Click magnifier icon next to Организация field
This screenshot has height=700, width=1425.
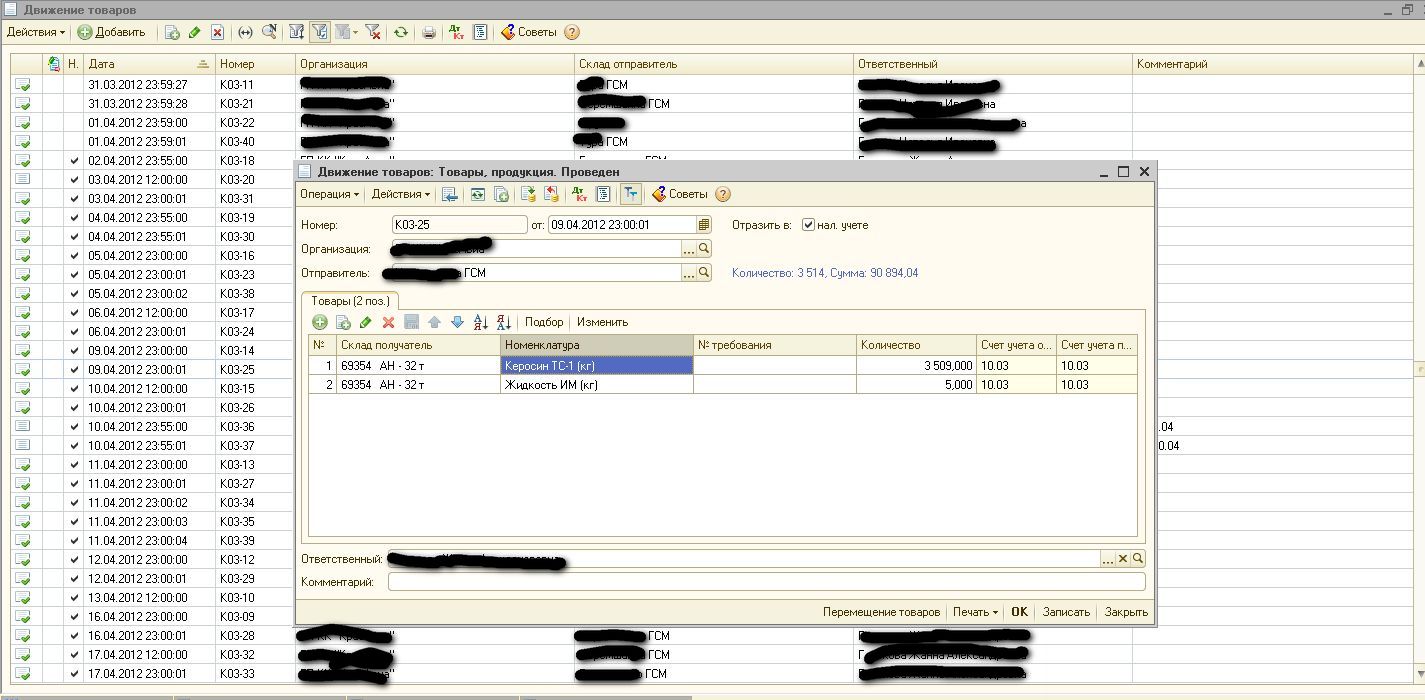(x=704, y=249)
